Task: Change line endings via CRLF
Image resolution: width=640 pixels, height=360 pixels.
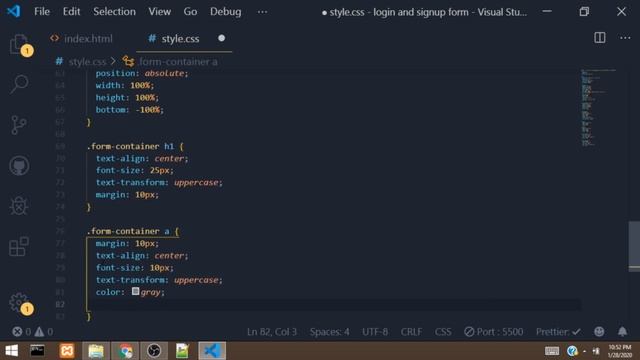Action: tap(411, 332)
